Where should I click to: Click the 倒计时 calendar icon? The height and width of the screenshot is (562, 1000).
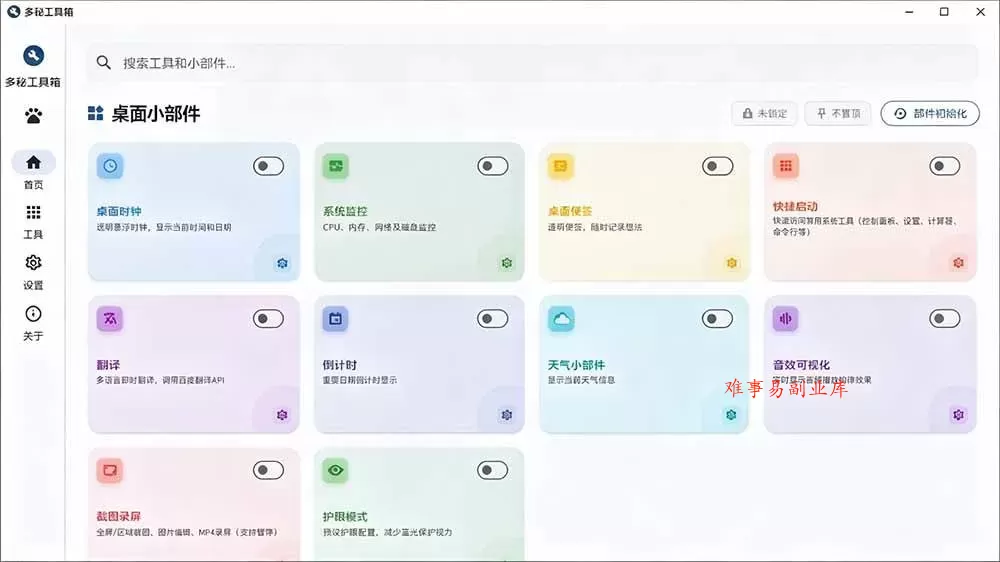(335, 318)
